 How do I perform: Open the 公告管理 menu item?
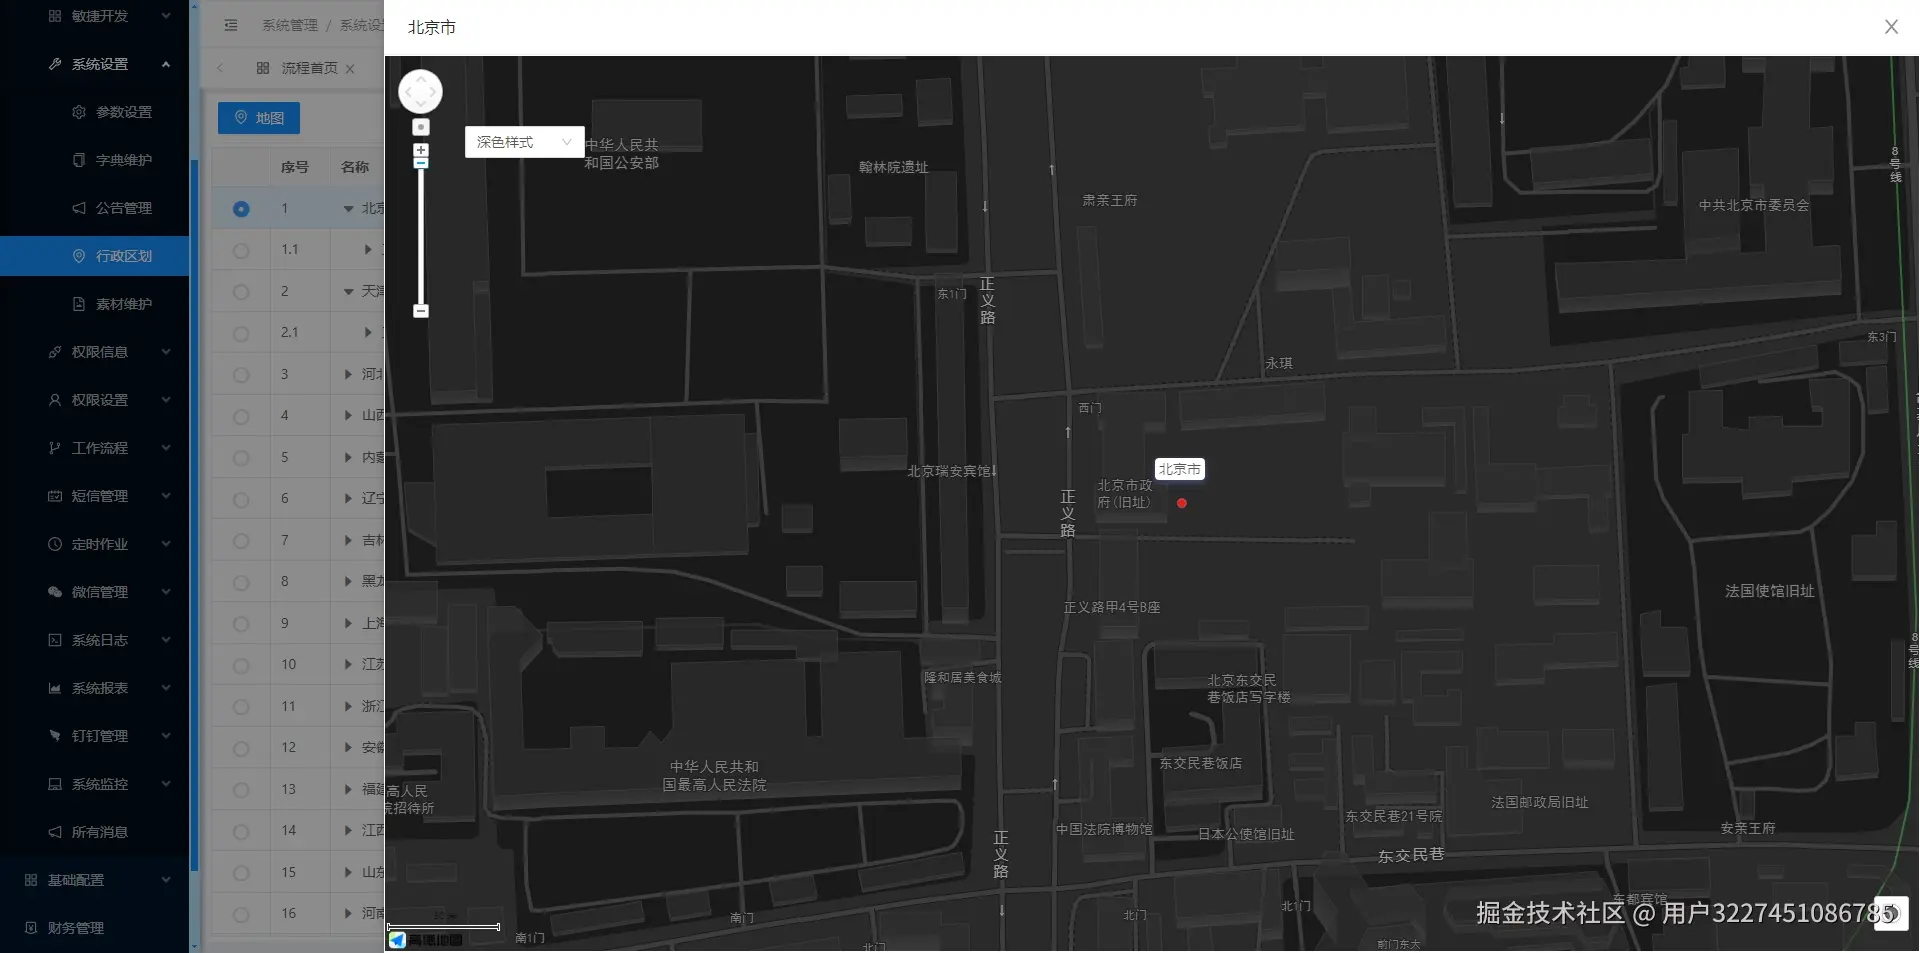click(94, 208)
